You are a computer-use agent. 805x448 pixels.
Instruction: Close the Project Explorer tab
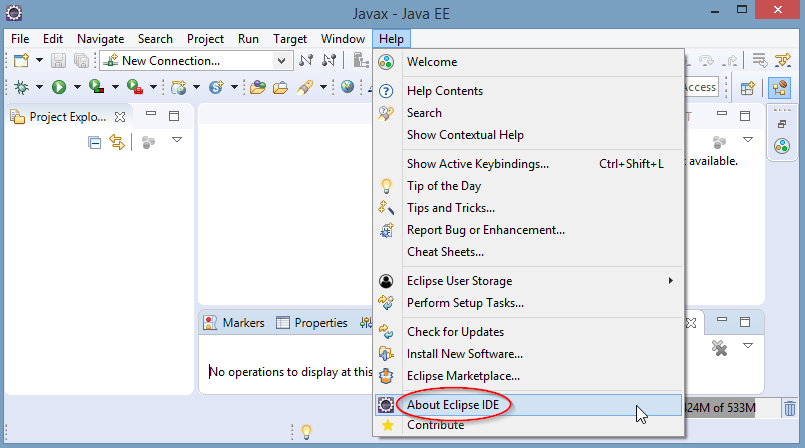(120, 117)
